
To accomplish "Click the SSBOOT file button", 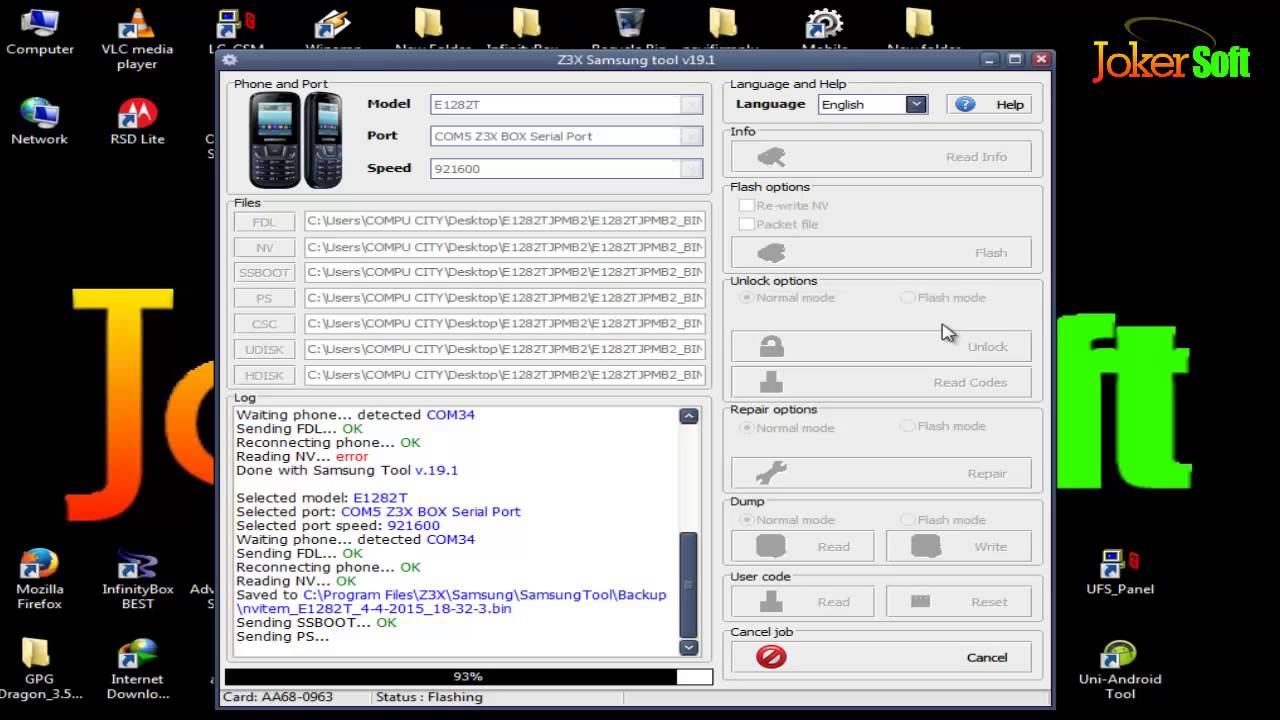I will click(x=264, y=272).
